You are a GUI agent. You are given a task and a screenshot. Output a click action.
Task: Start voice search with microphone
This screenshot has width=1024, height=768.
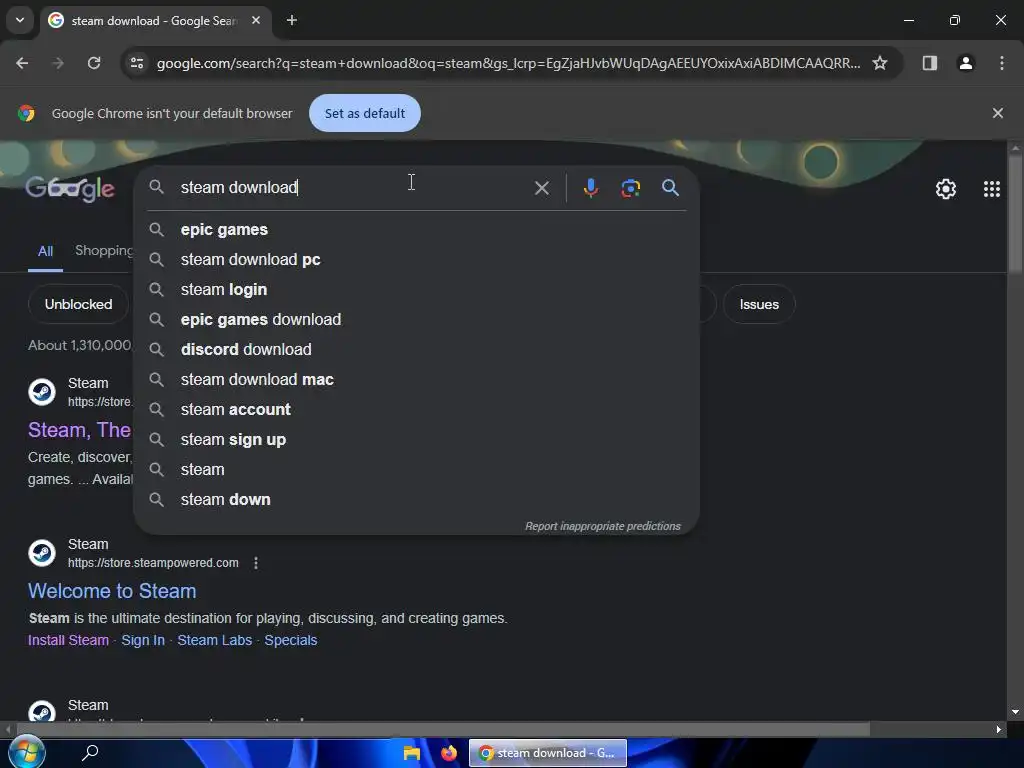590,188
